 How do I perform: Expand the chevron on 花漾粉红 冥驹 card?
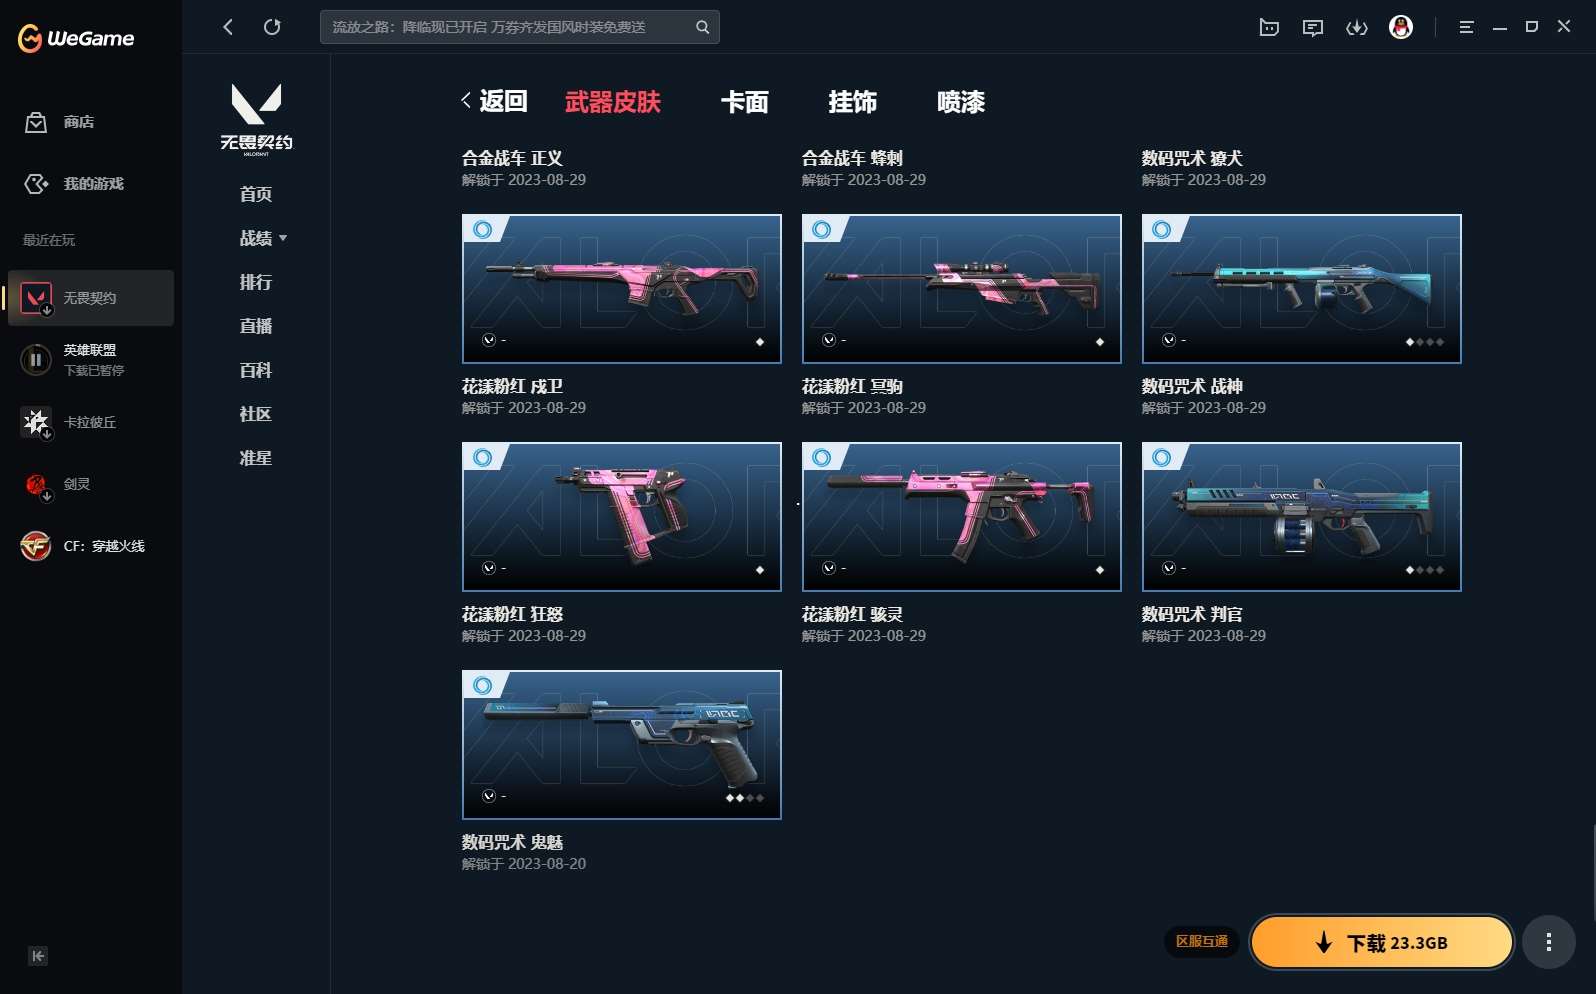[829, 340]
